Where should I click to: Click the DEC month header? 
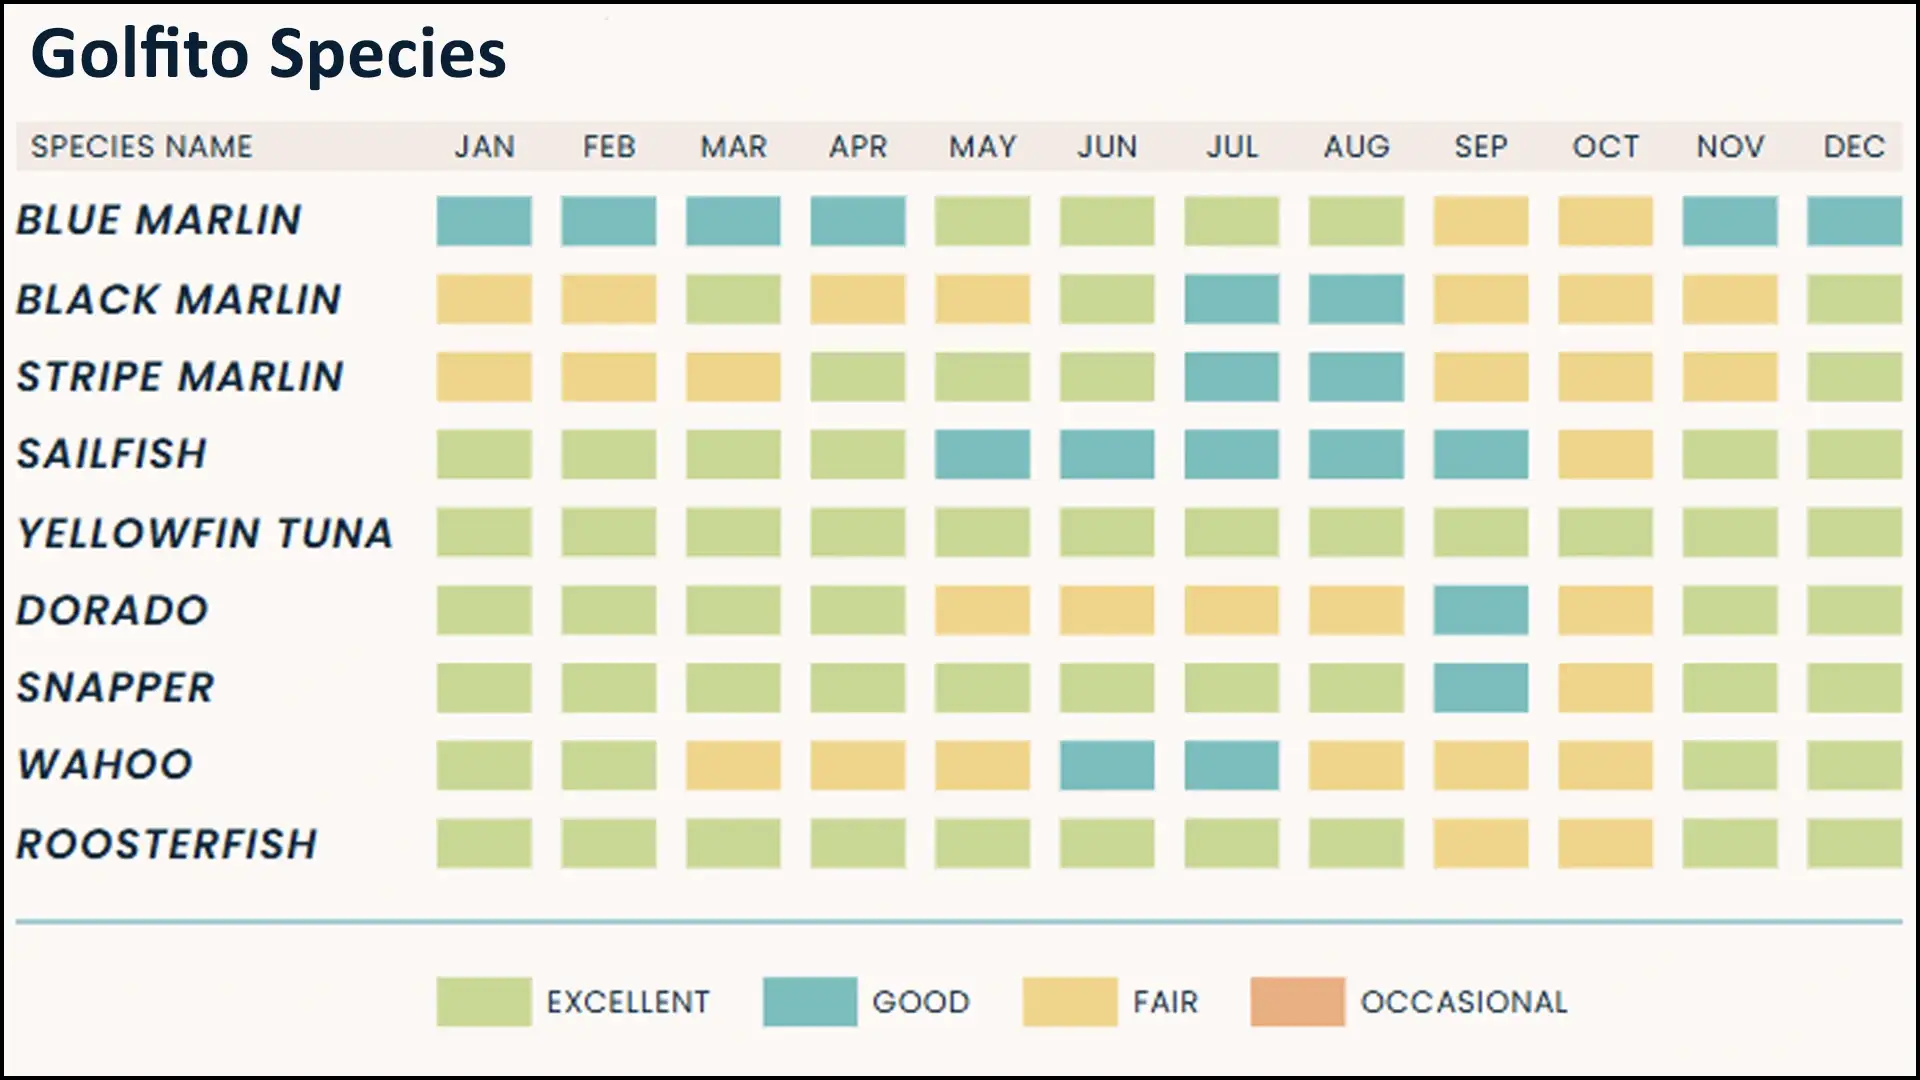[x=1854, y=147]
